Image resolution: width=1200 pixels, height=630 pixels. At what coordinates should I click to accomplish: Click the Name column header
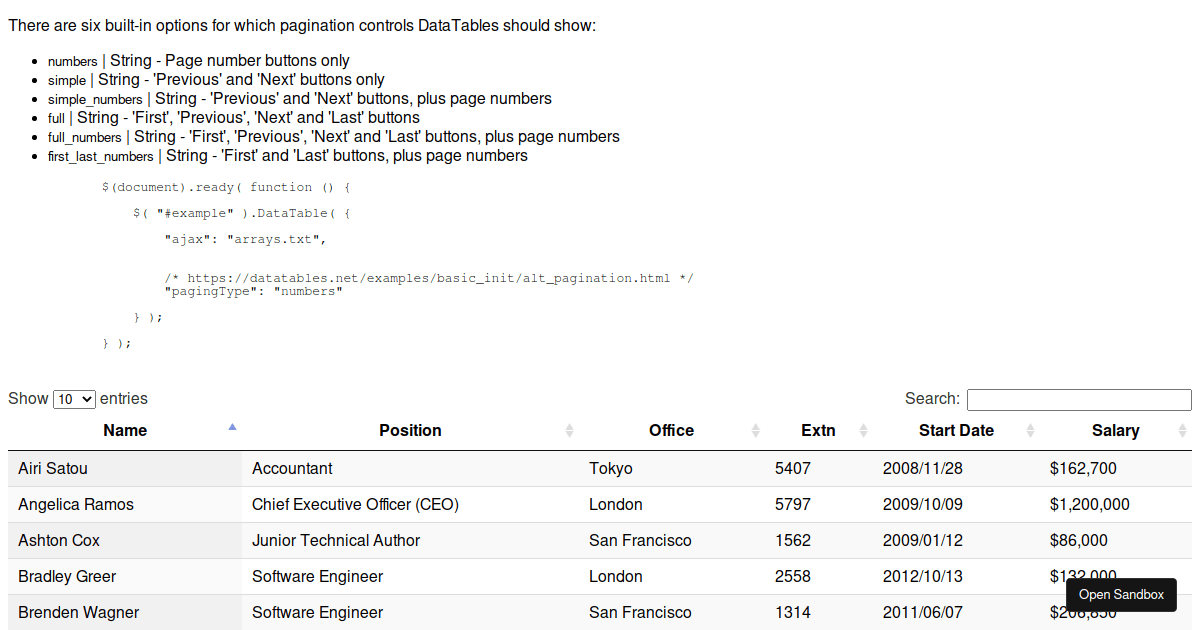(124, 430)
